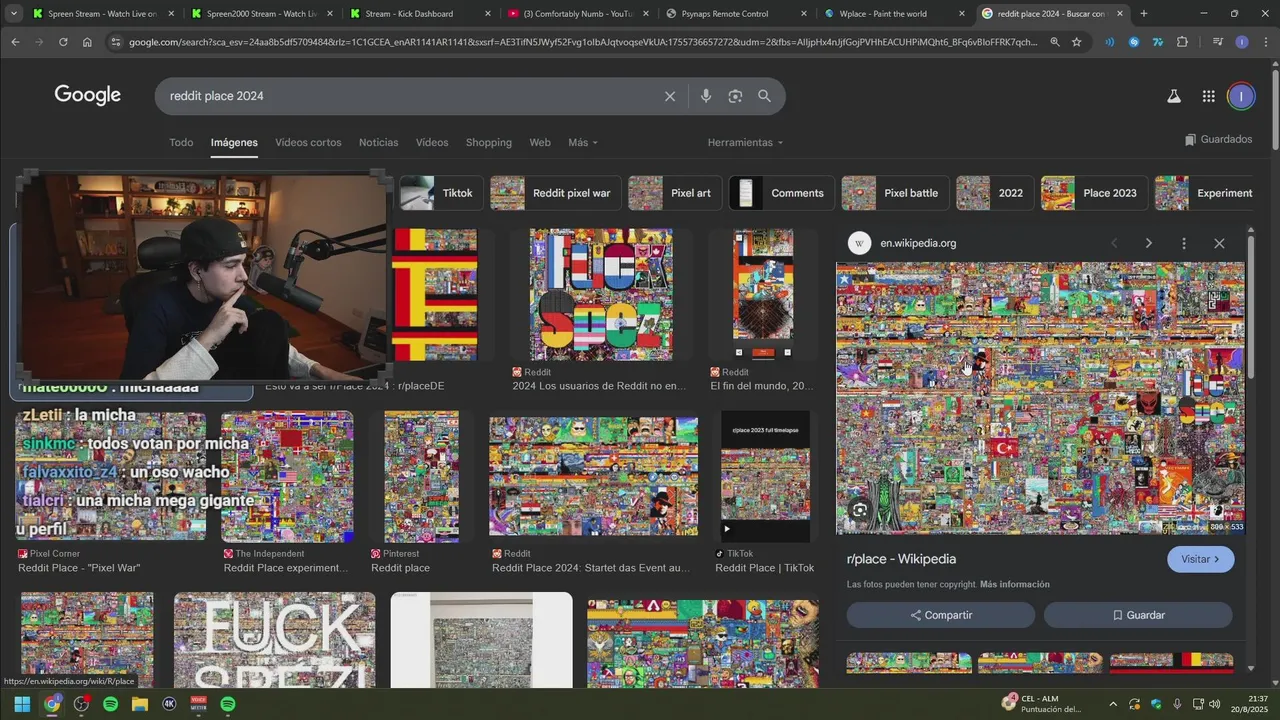Bookmark this page with the star icon
The height and width of the screenshot is (720, 1280).
(1077, 42)
